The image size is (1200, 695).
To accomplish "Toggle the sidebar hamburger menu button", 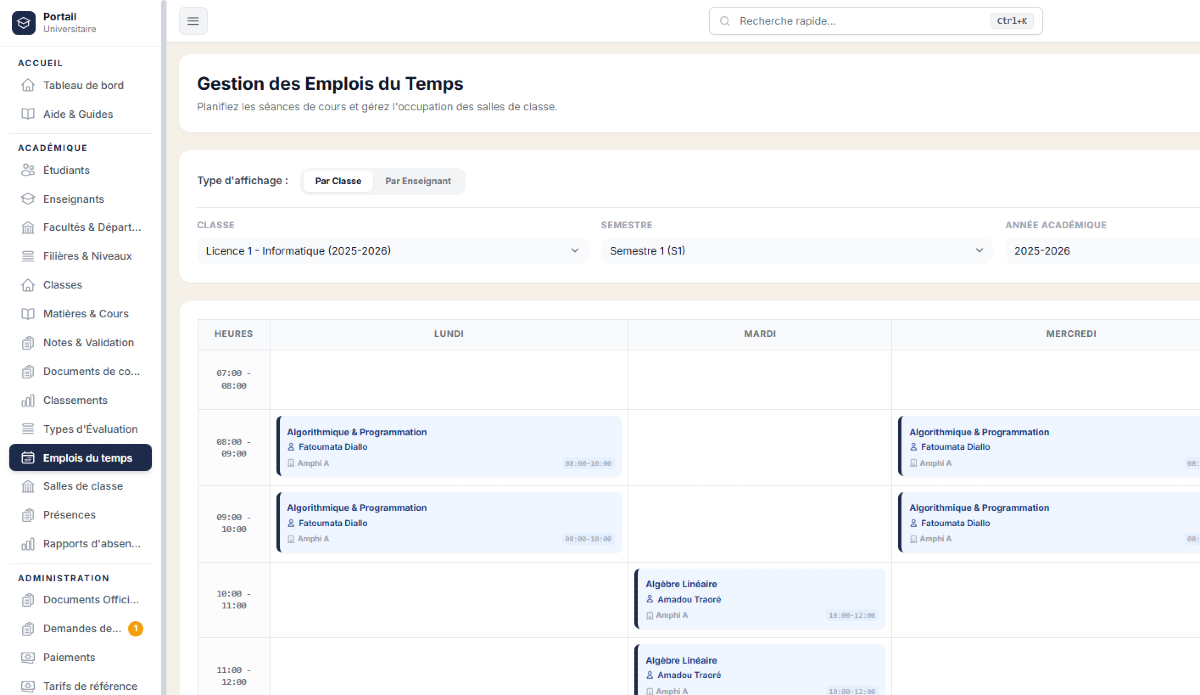I will click(x=193, y=21).
